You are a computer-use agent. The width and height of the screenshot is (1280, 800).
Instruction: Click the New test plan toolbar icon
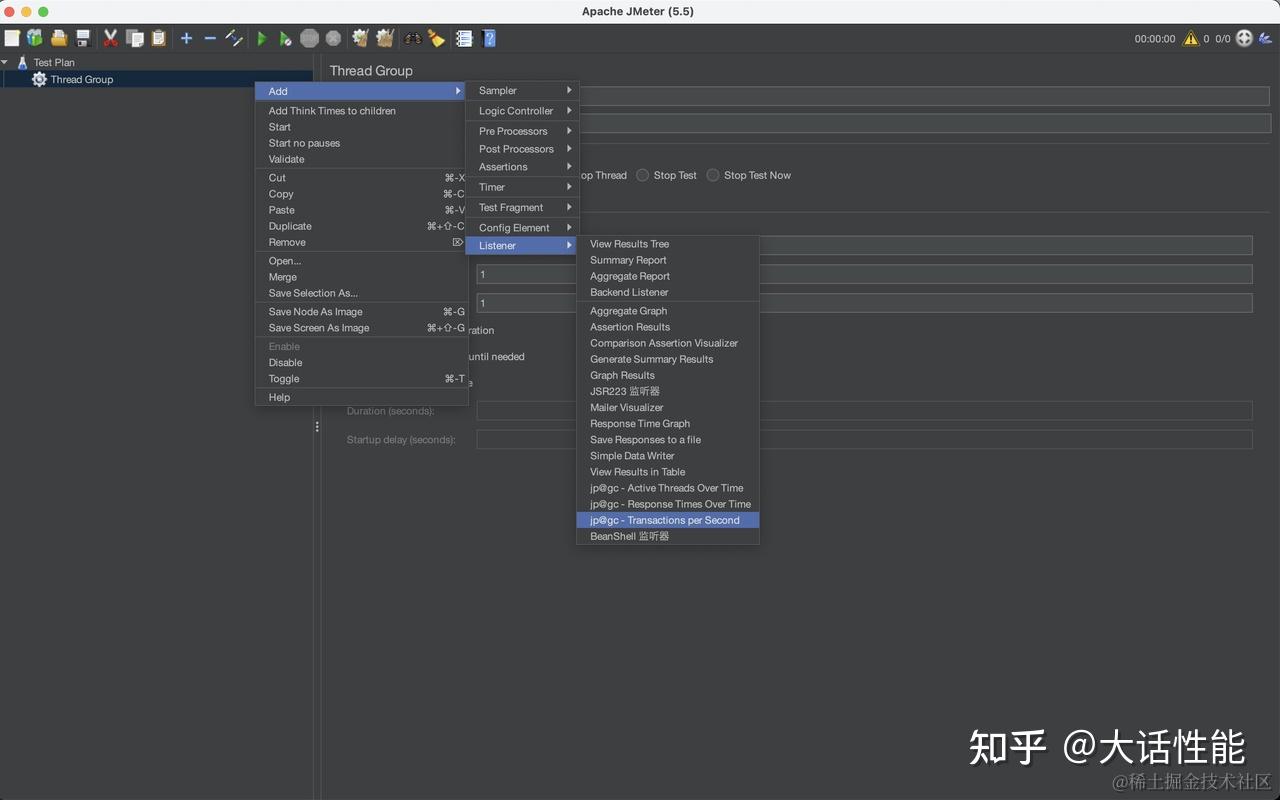[12, 38]
